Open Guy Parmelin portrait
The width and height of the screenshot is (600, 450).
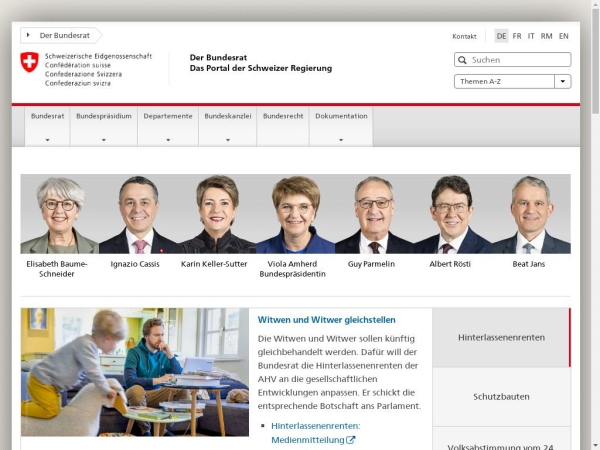[x=374, y=214]
